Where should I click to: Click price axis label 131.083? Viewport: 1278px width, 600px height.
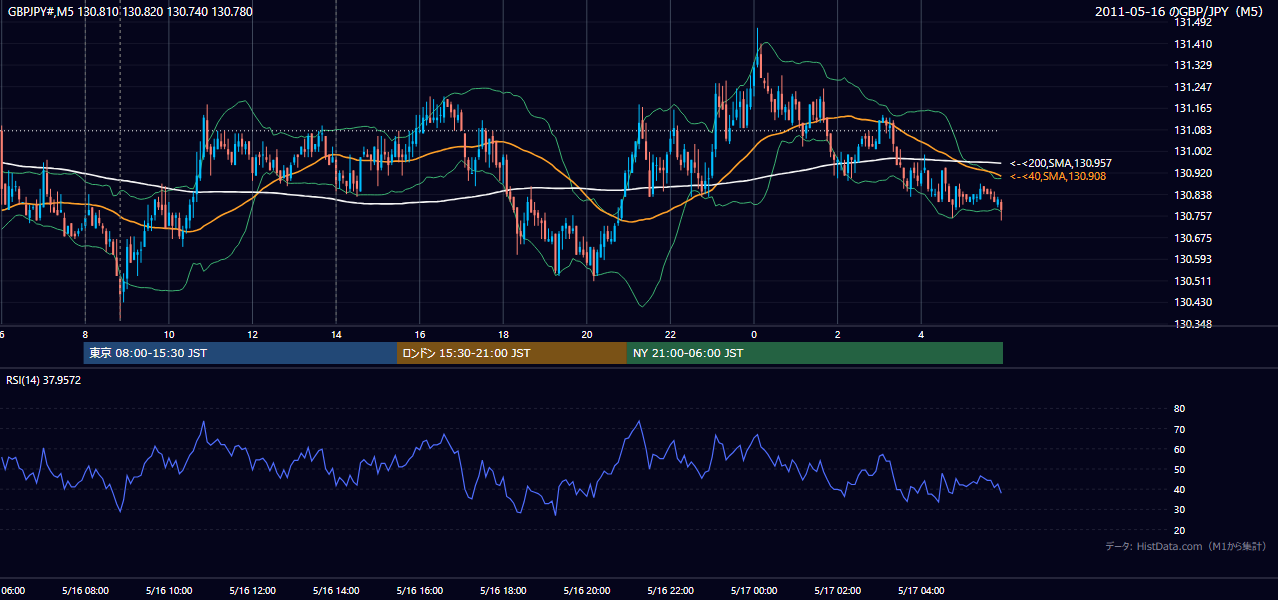coord(1193,130)
